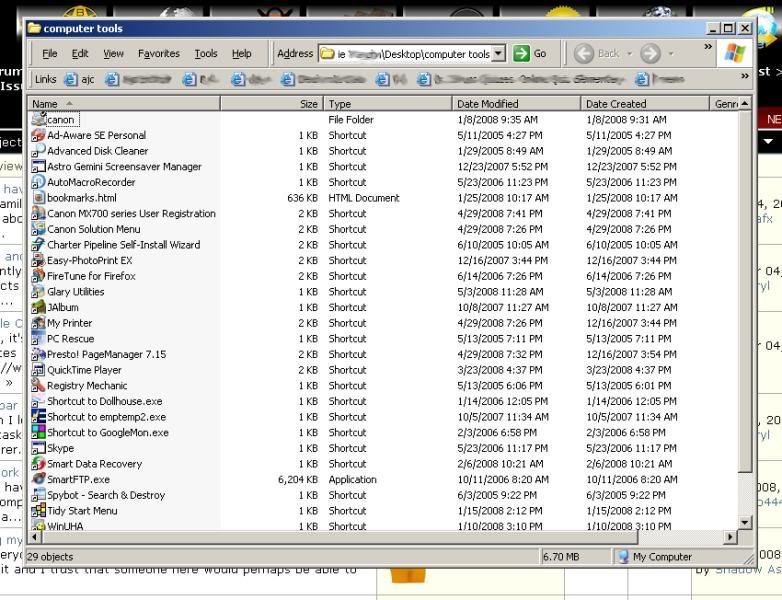Click the Back navigation button
Screen dimensions: 782x600
[x=596, y=53]
